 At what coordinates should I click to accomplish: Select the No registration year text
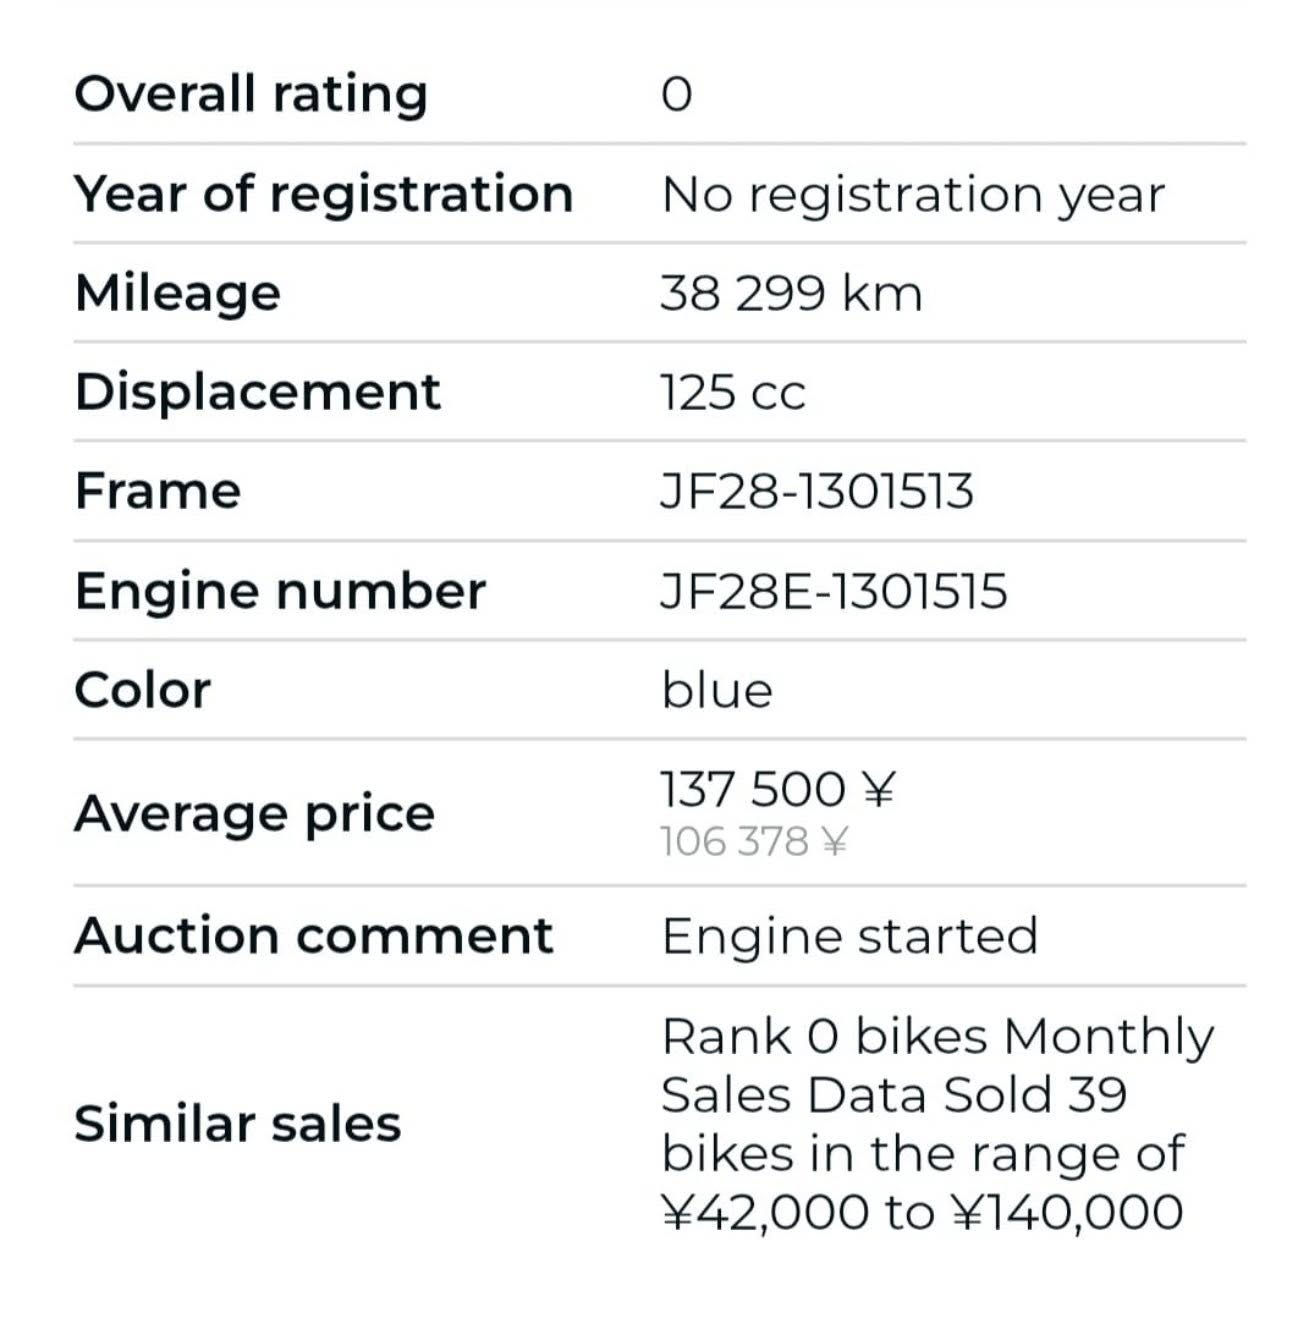913,194
